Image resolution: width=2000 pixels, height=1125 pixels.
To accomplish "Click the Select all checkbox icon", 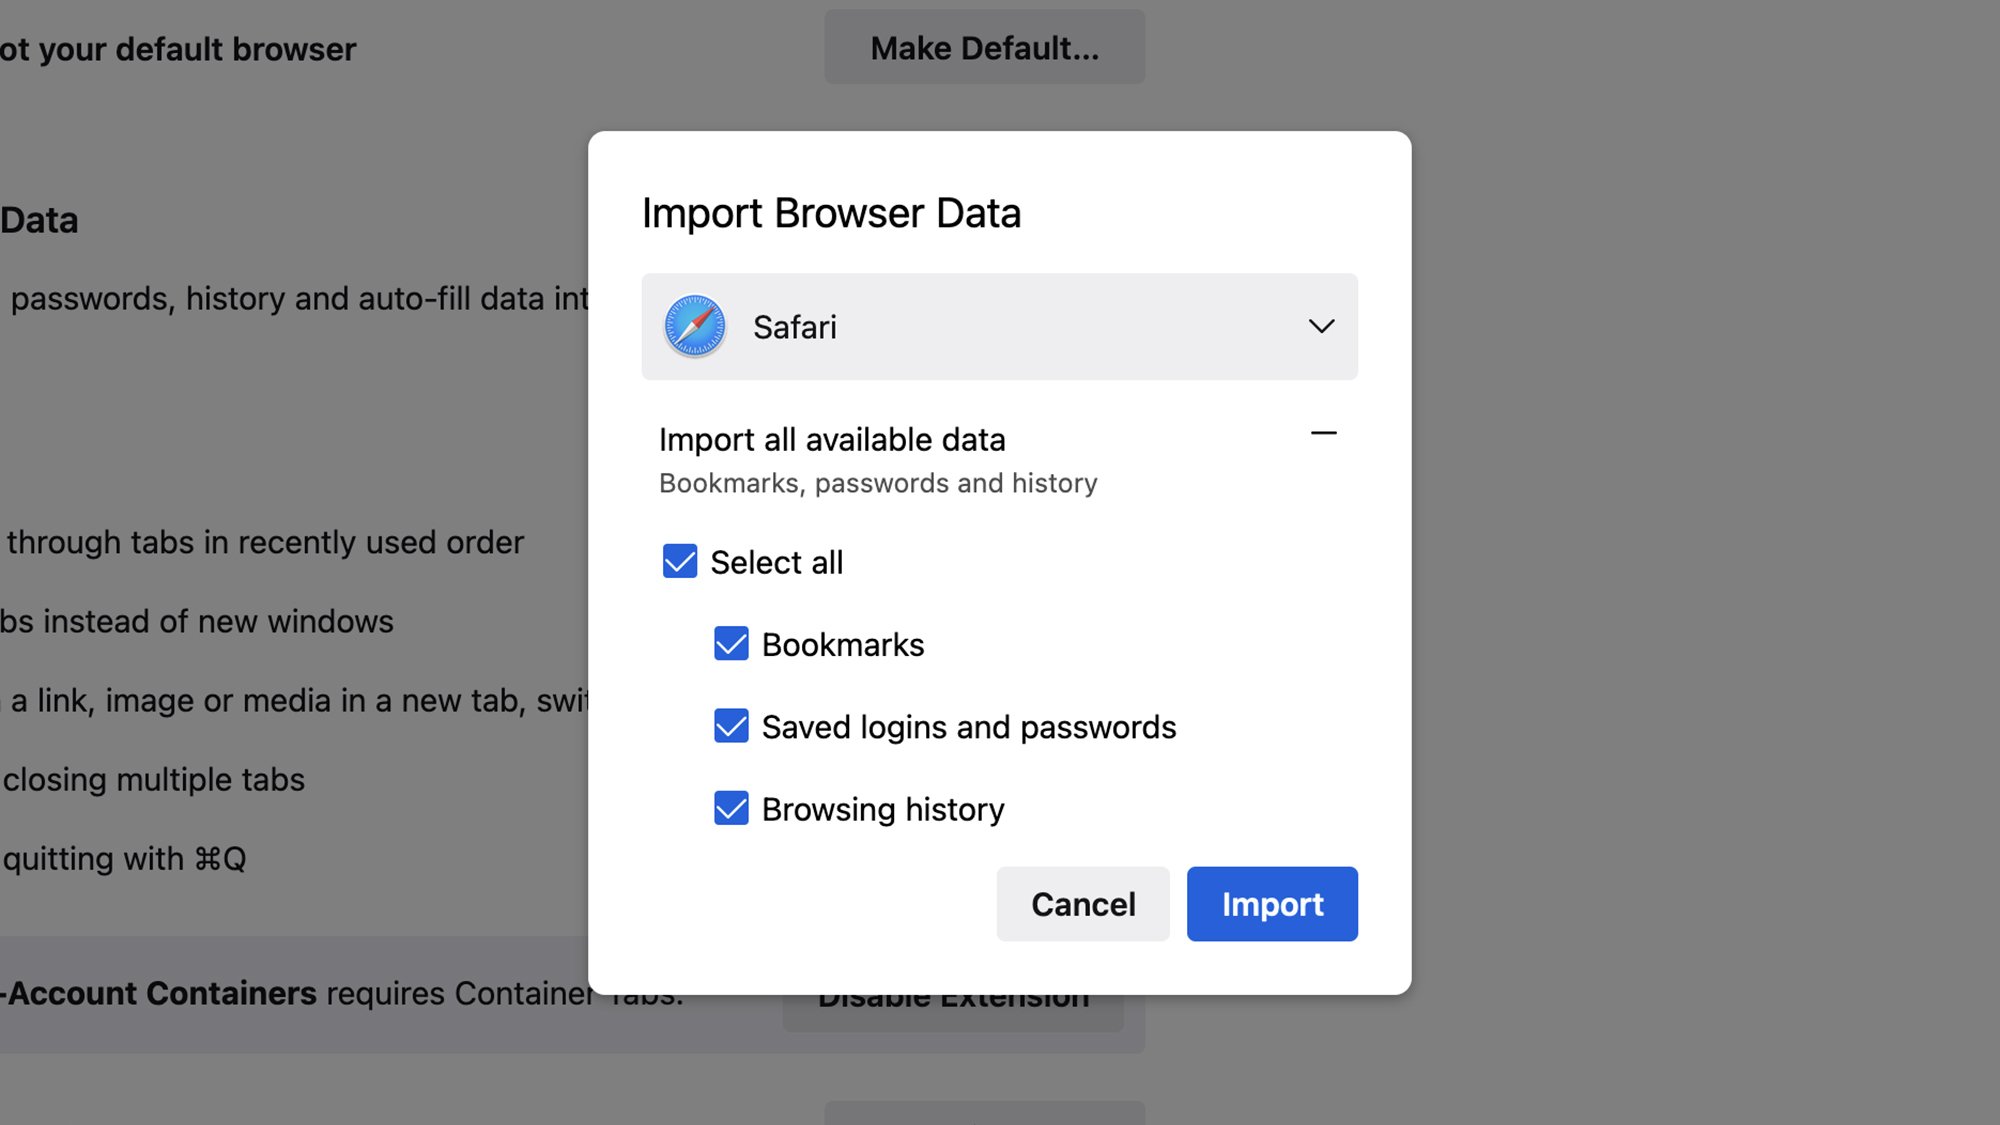I will pyautogui.click(x=679, y=560).
